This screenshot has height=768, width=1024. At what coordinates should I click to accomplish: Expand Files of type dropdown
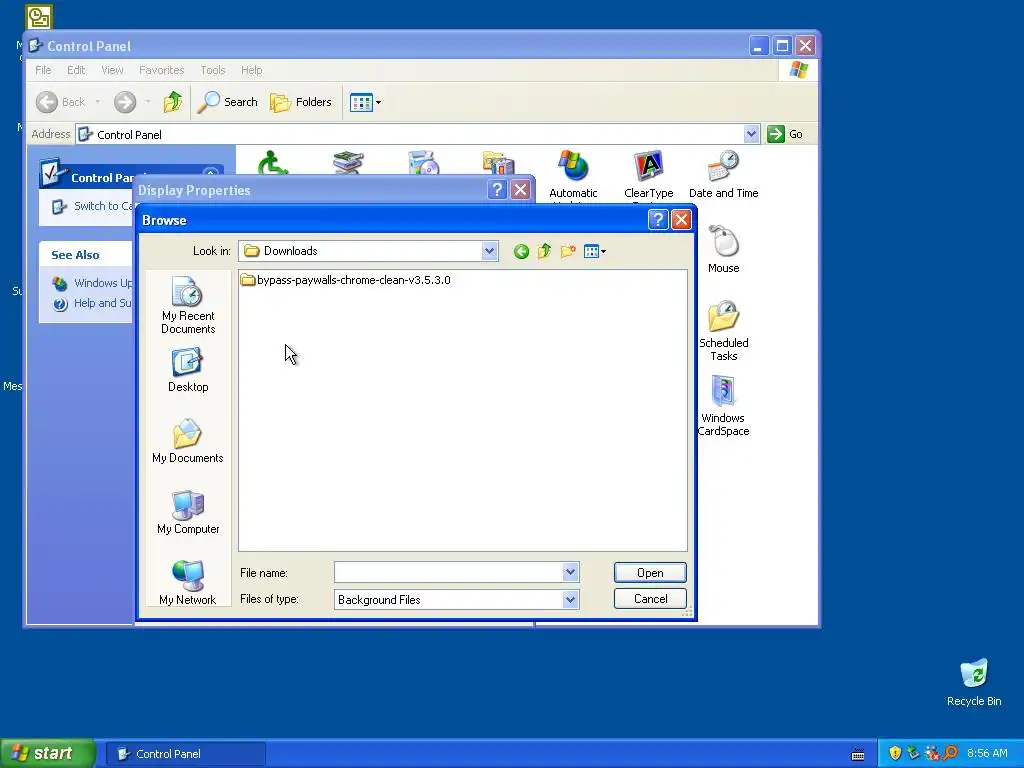[570, 600]
